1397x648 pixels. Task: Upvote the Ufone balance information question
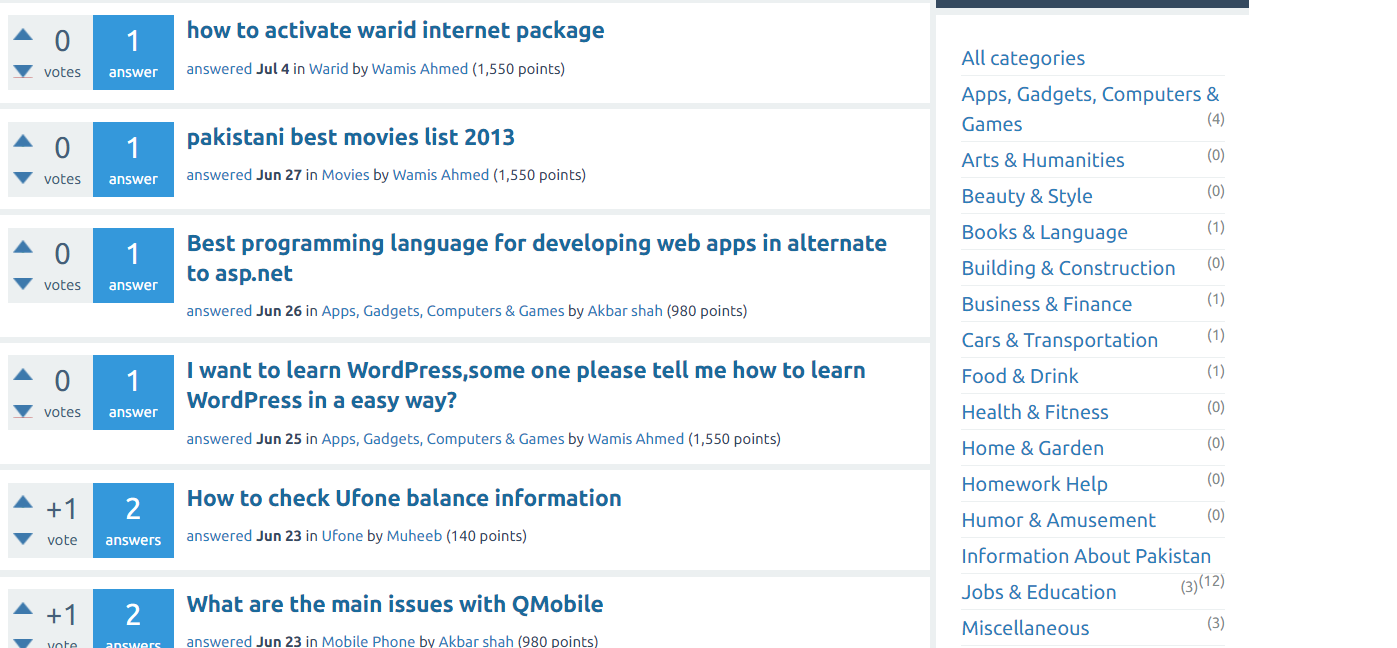pyautogui.click(x=23, y=503)
